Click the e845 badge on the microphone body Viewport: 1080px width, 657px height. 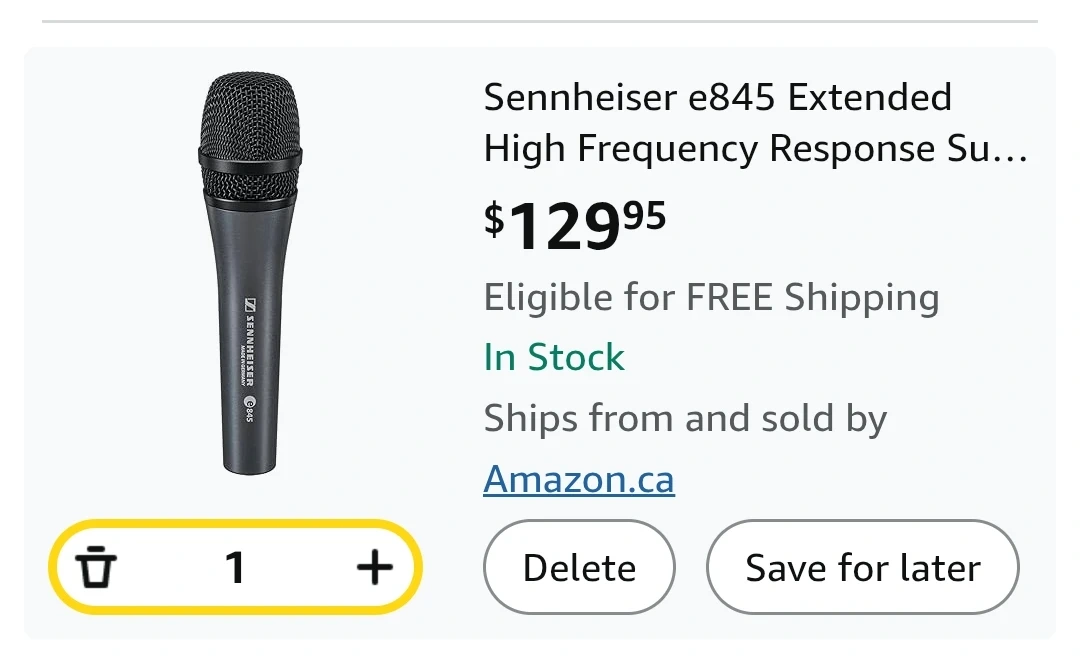coord(250,409)
